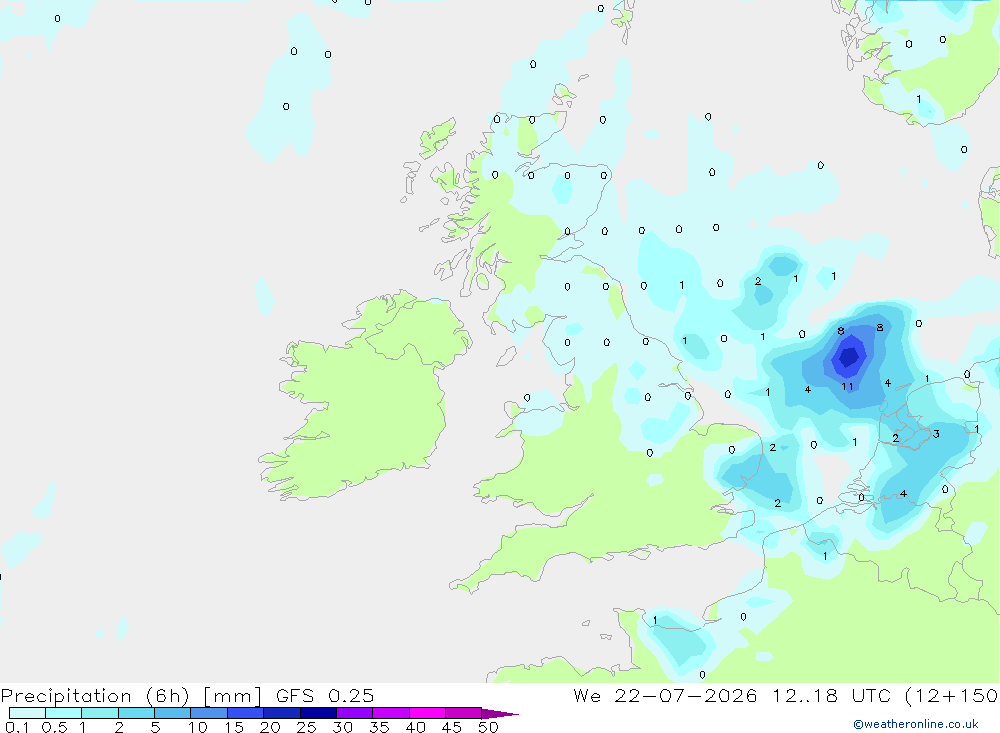Click the '11' precipitation value on the map
Screen dimensions: 1000x733
coord(848,387)
